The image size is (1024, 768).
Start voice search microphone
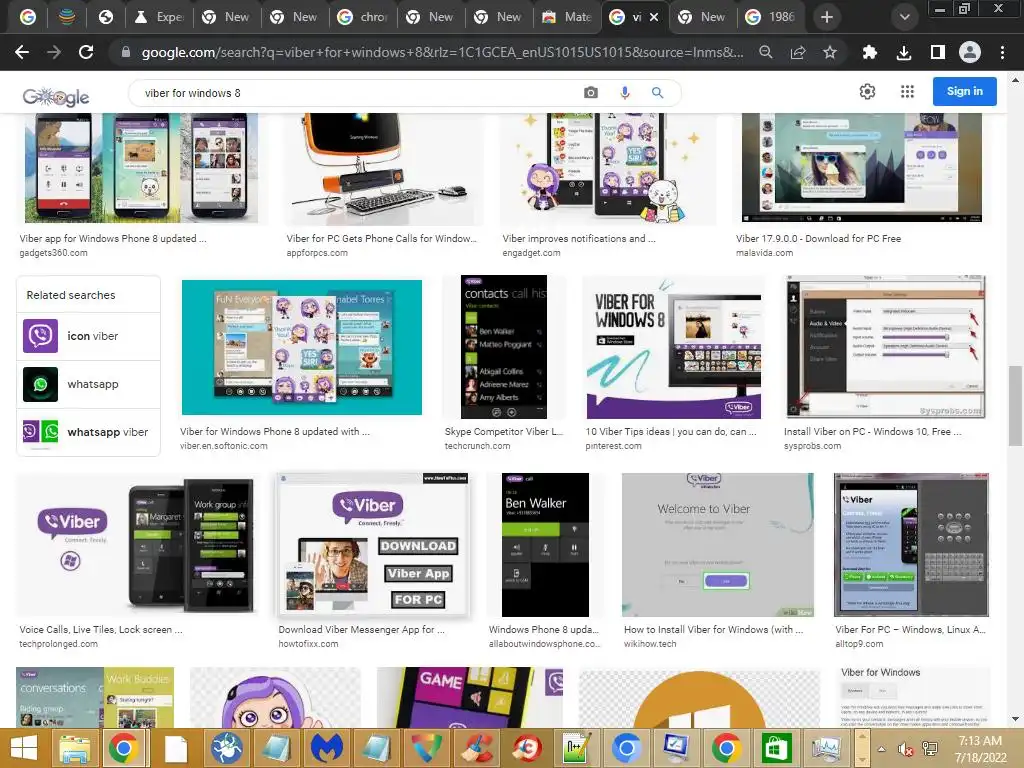pos(625,93)
